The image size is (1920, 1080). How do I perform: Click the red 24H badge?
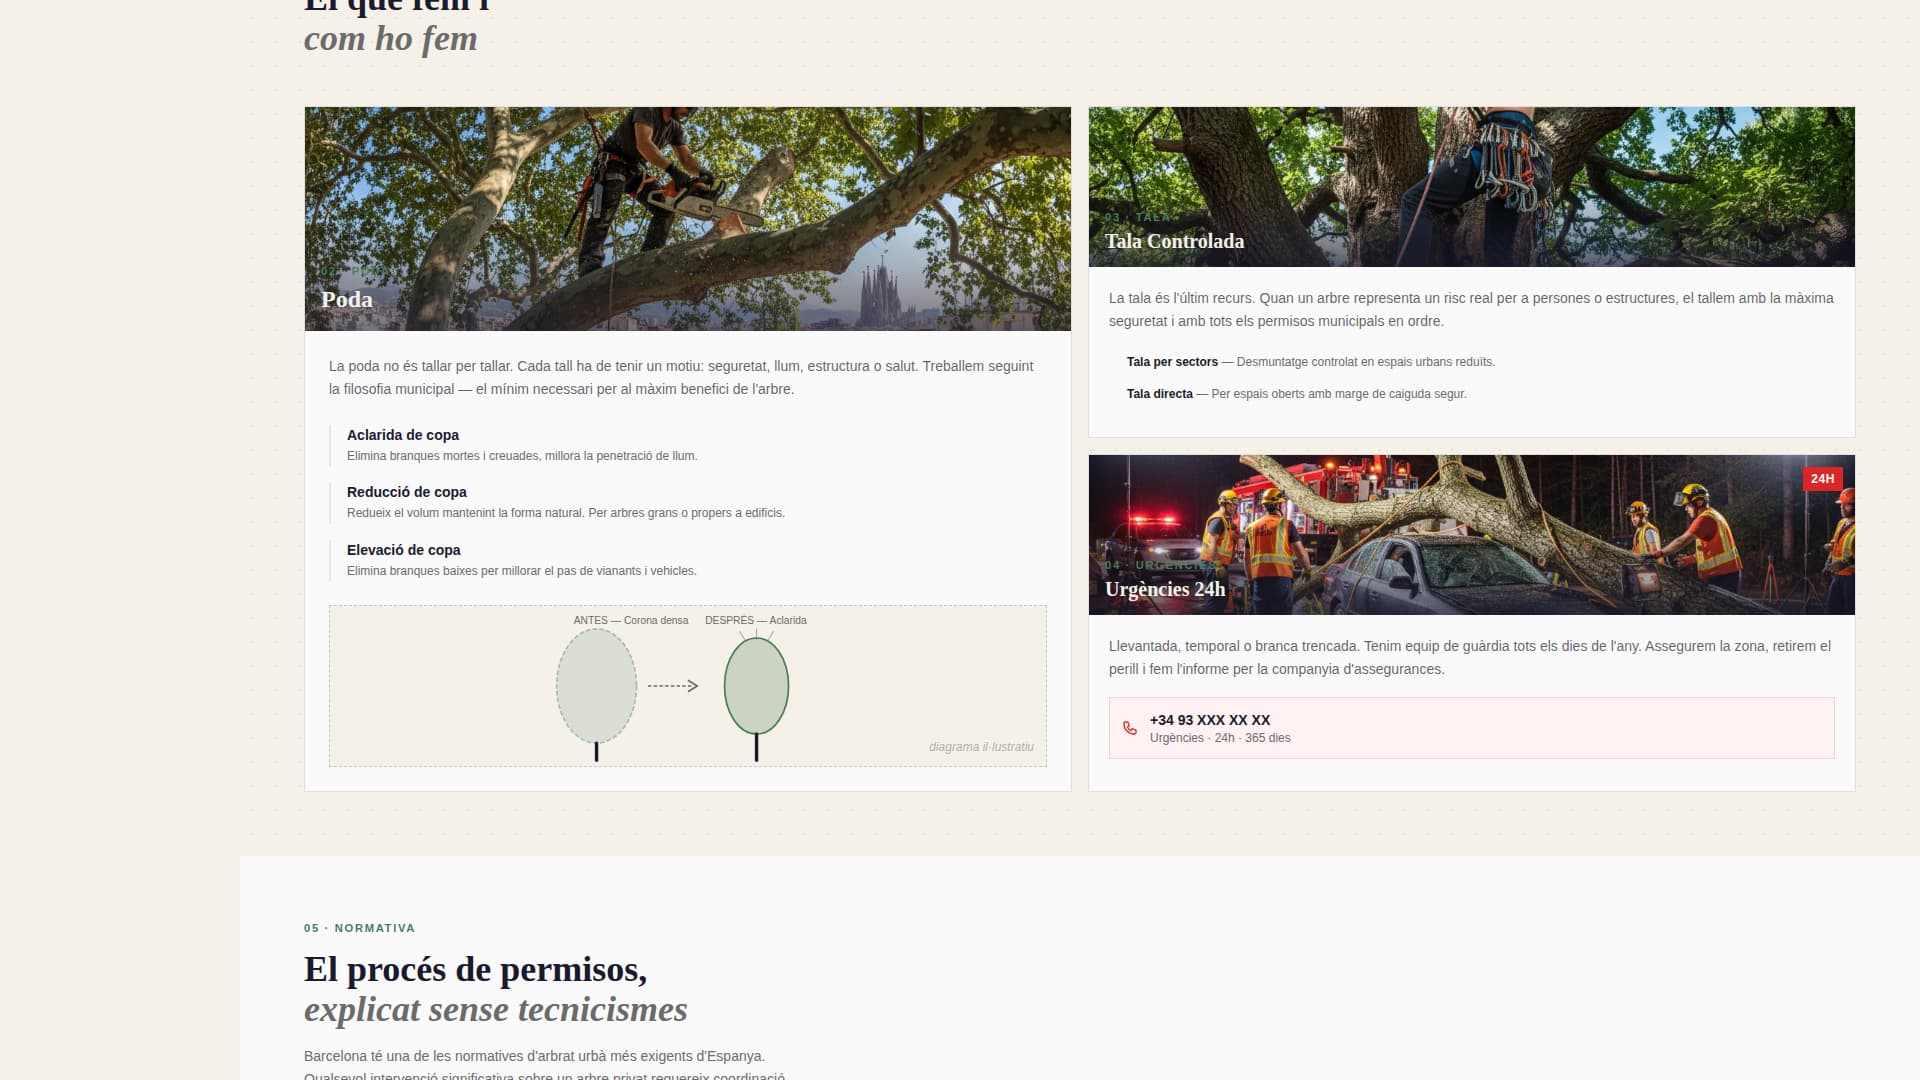tap(1822, 479)
